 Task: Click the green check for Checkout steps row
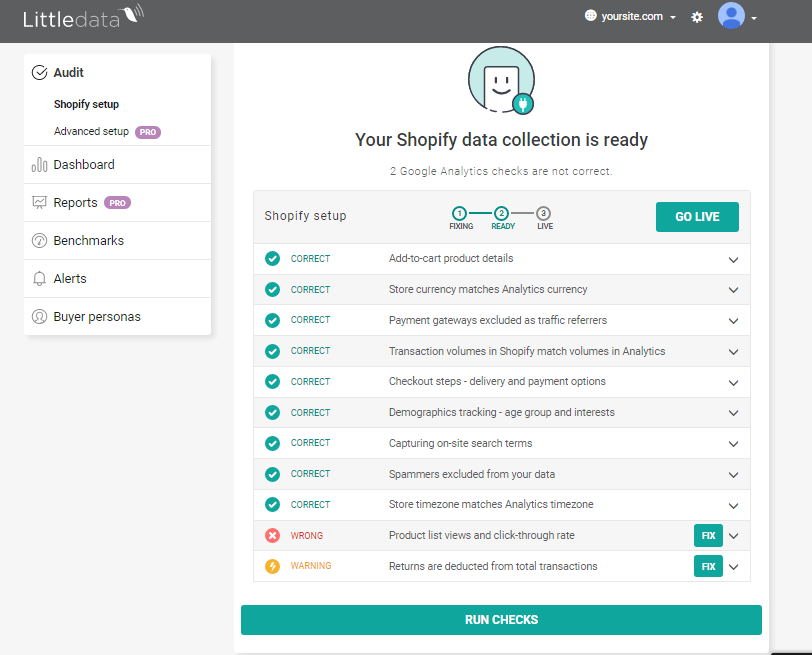272,382
